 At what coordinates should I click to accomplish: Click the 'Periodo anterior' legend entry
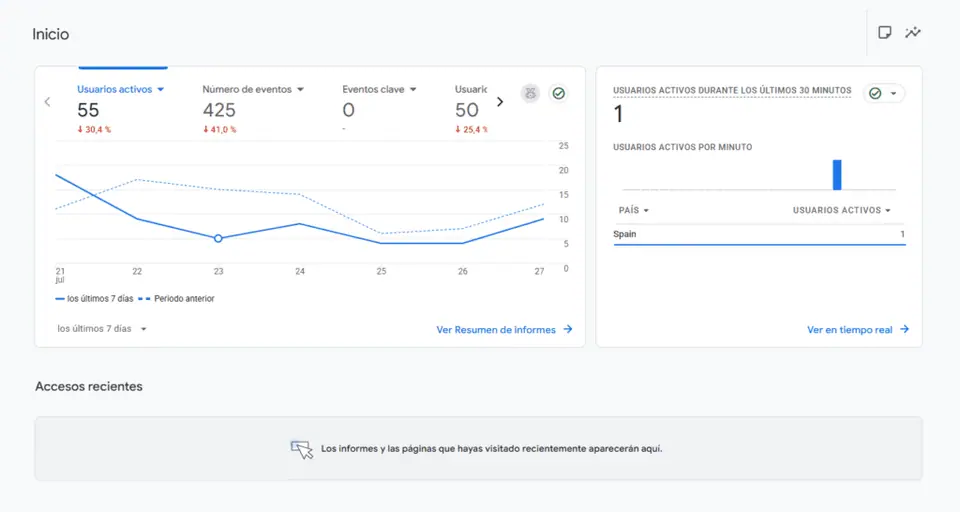click(176, 299)
